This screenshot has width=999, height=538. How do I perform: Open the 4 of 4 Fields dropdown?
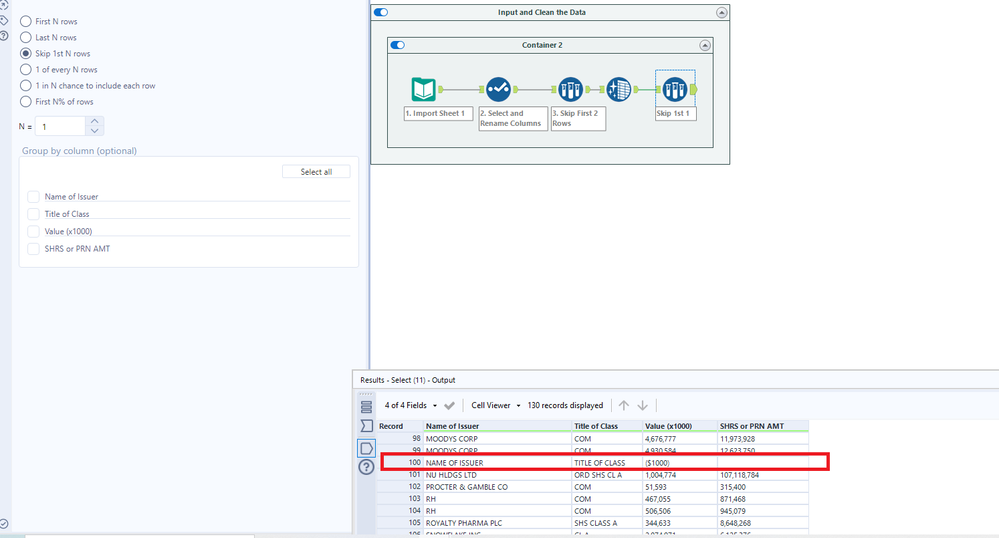click(410, 405)
